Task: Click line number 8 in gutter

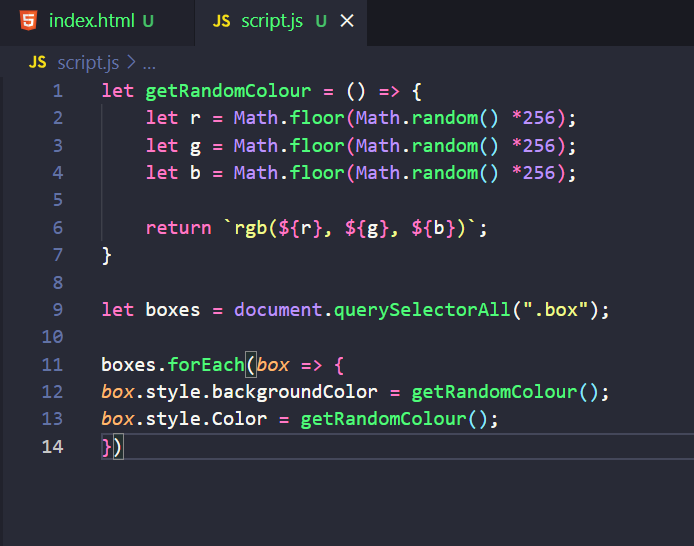Action: click(58, 283)
